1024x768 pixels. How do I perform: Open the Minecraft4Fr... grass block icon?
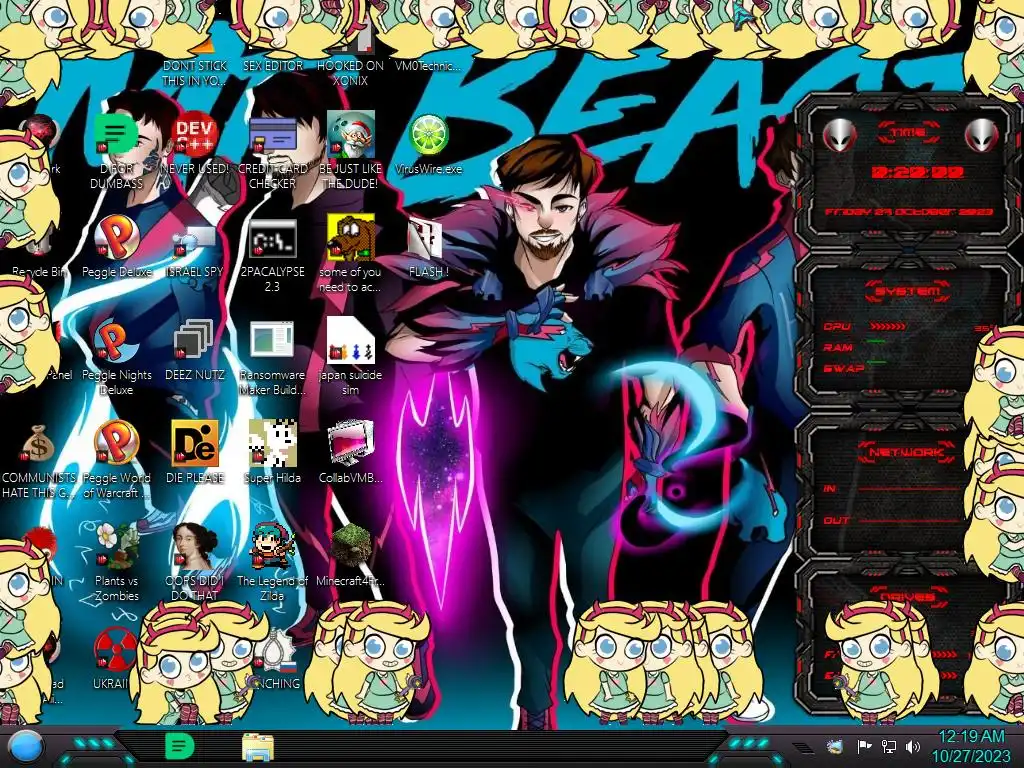350,546
